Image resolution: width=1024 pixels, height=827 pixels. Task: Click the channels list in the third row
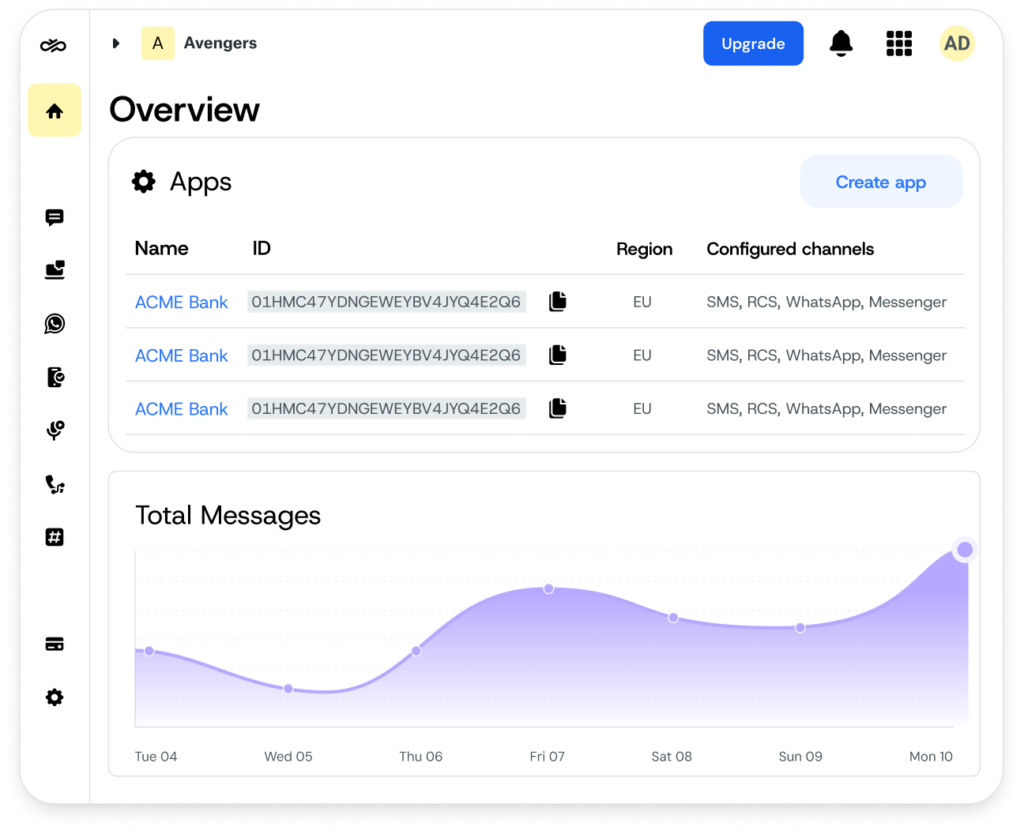point(826,409)
